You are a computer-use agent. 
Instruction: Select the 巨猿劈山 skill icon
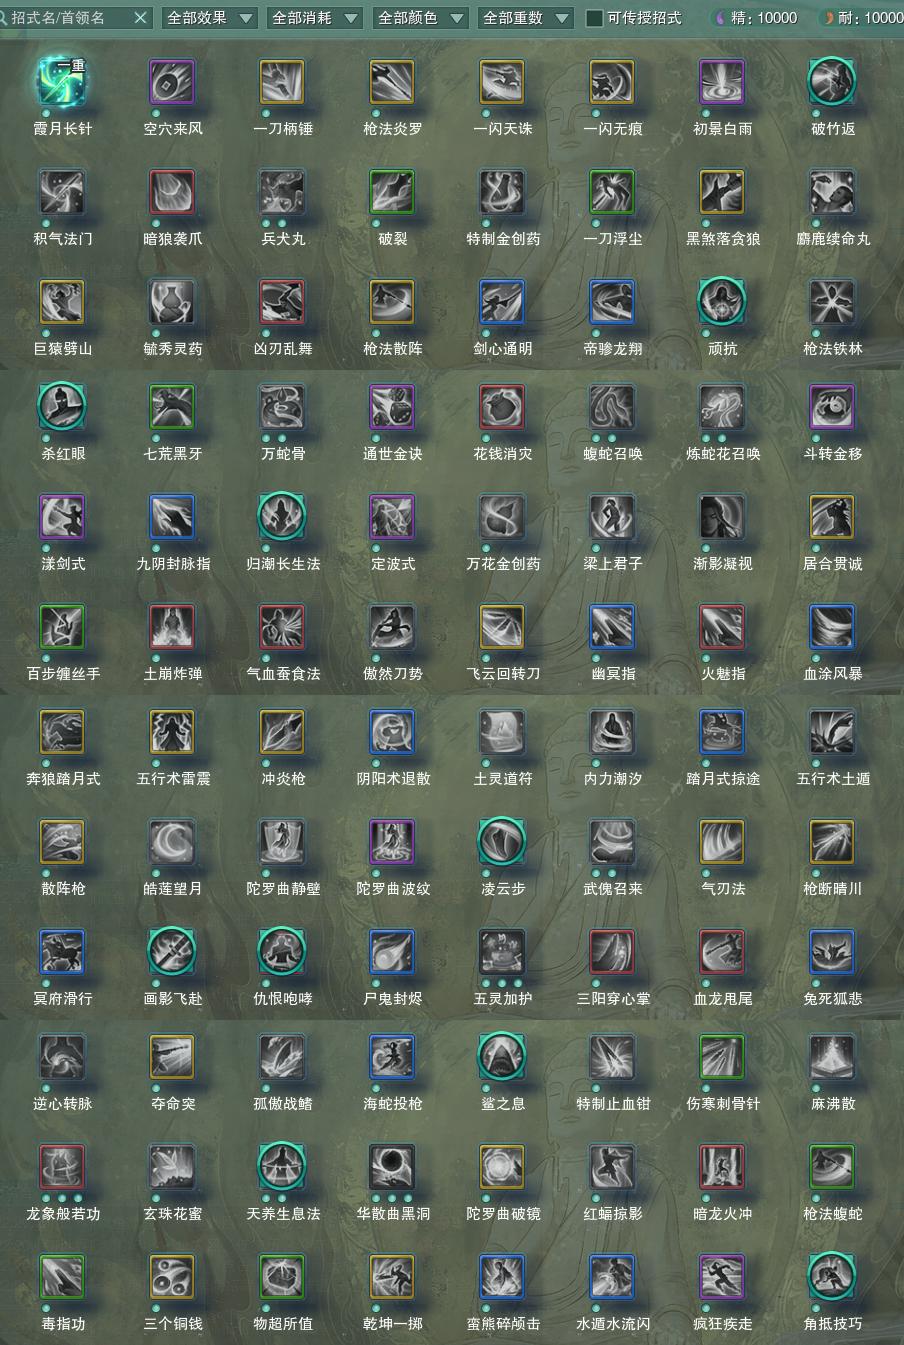click(63, 302)
